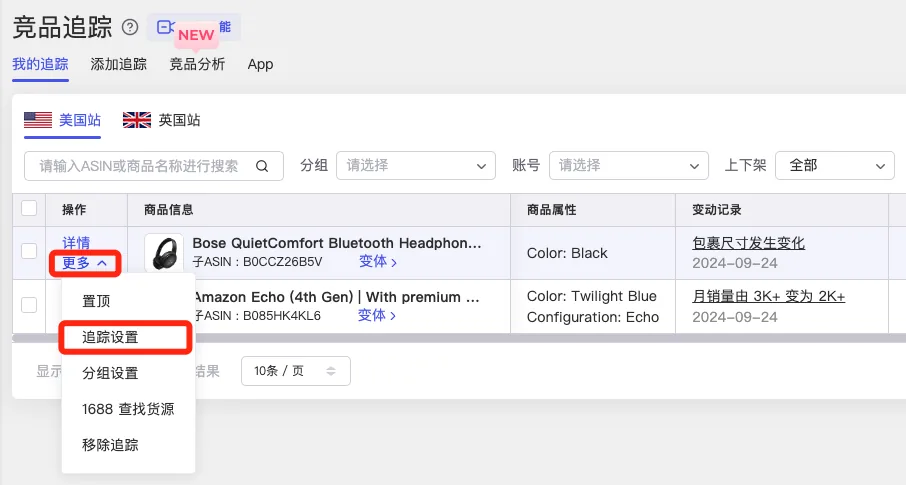Image resolution: width=906 pixels, height=485 pixels.
Task: Open the 竞品分析 tab
Action: (x=197, y=64)
